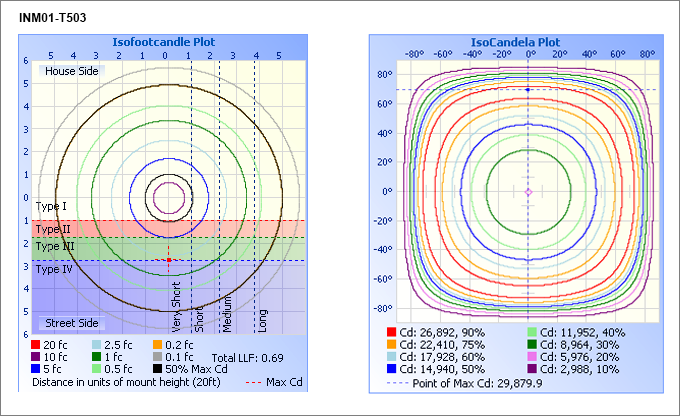The width and height of the screenshot is (680, 416).
Task: Click the pink diamond at IsoCandela plot center
Action: (528, 190)
